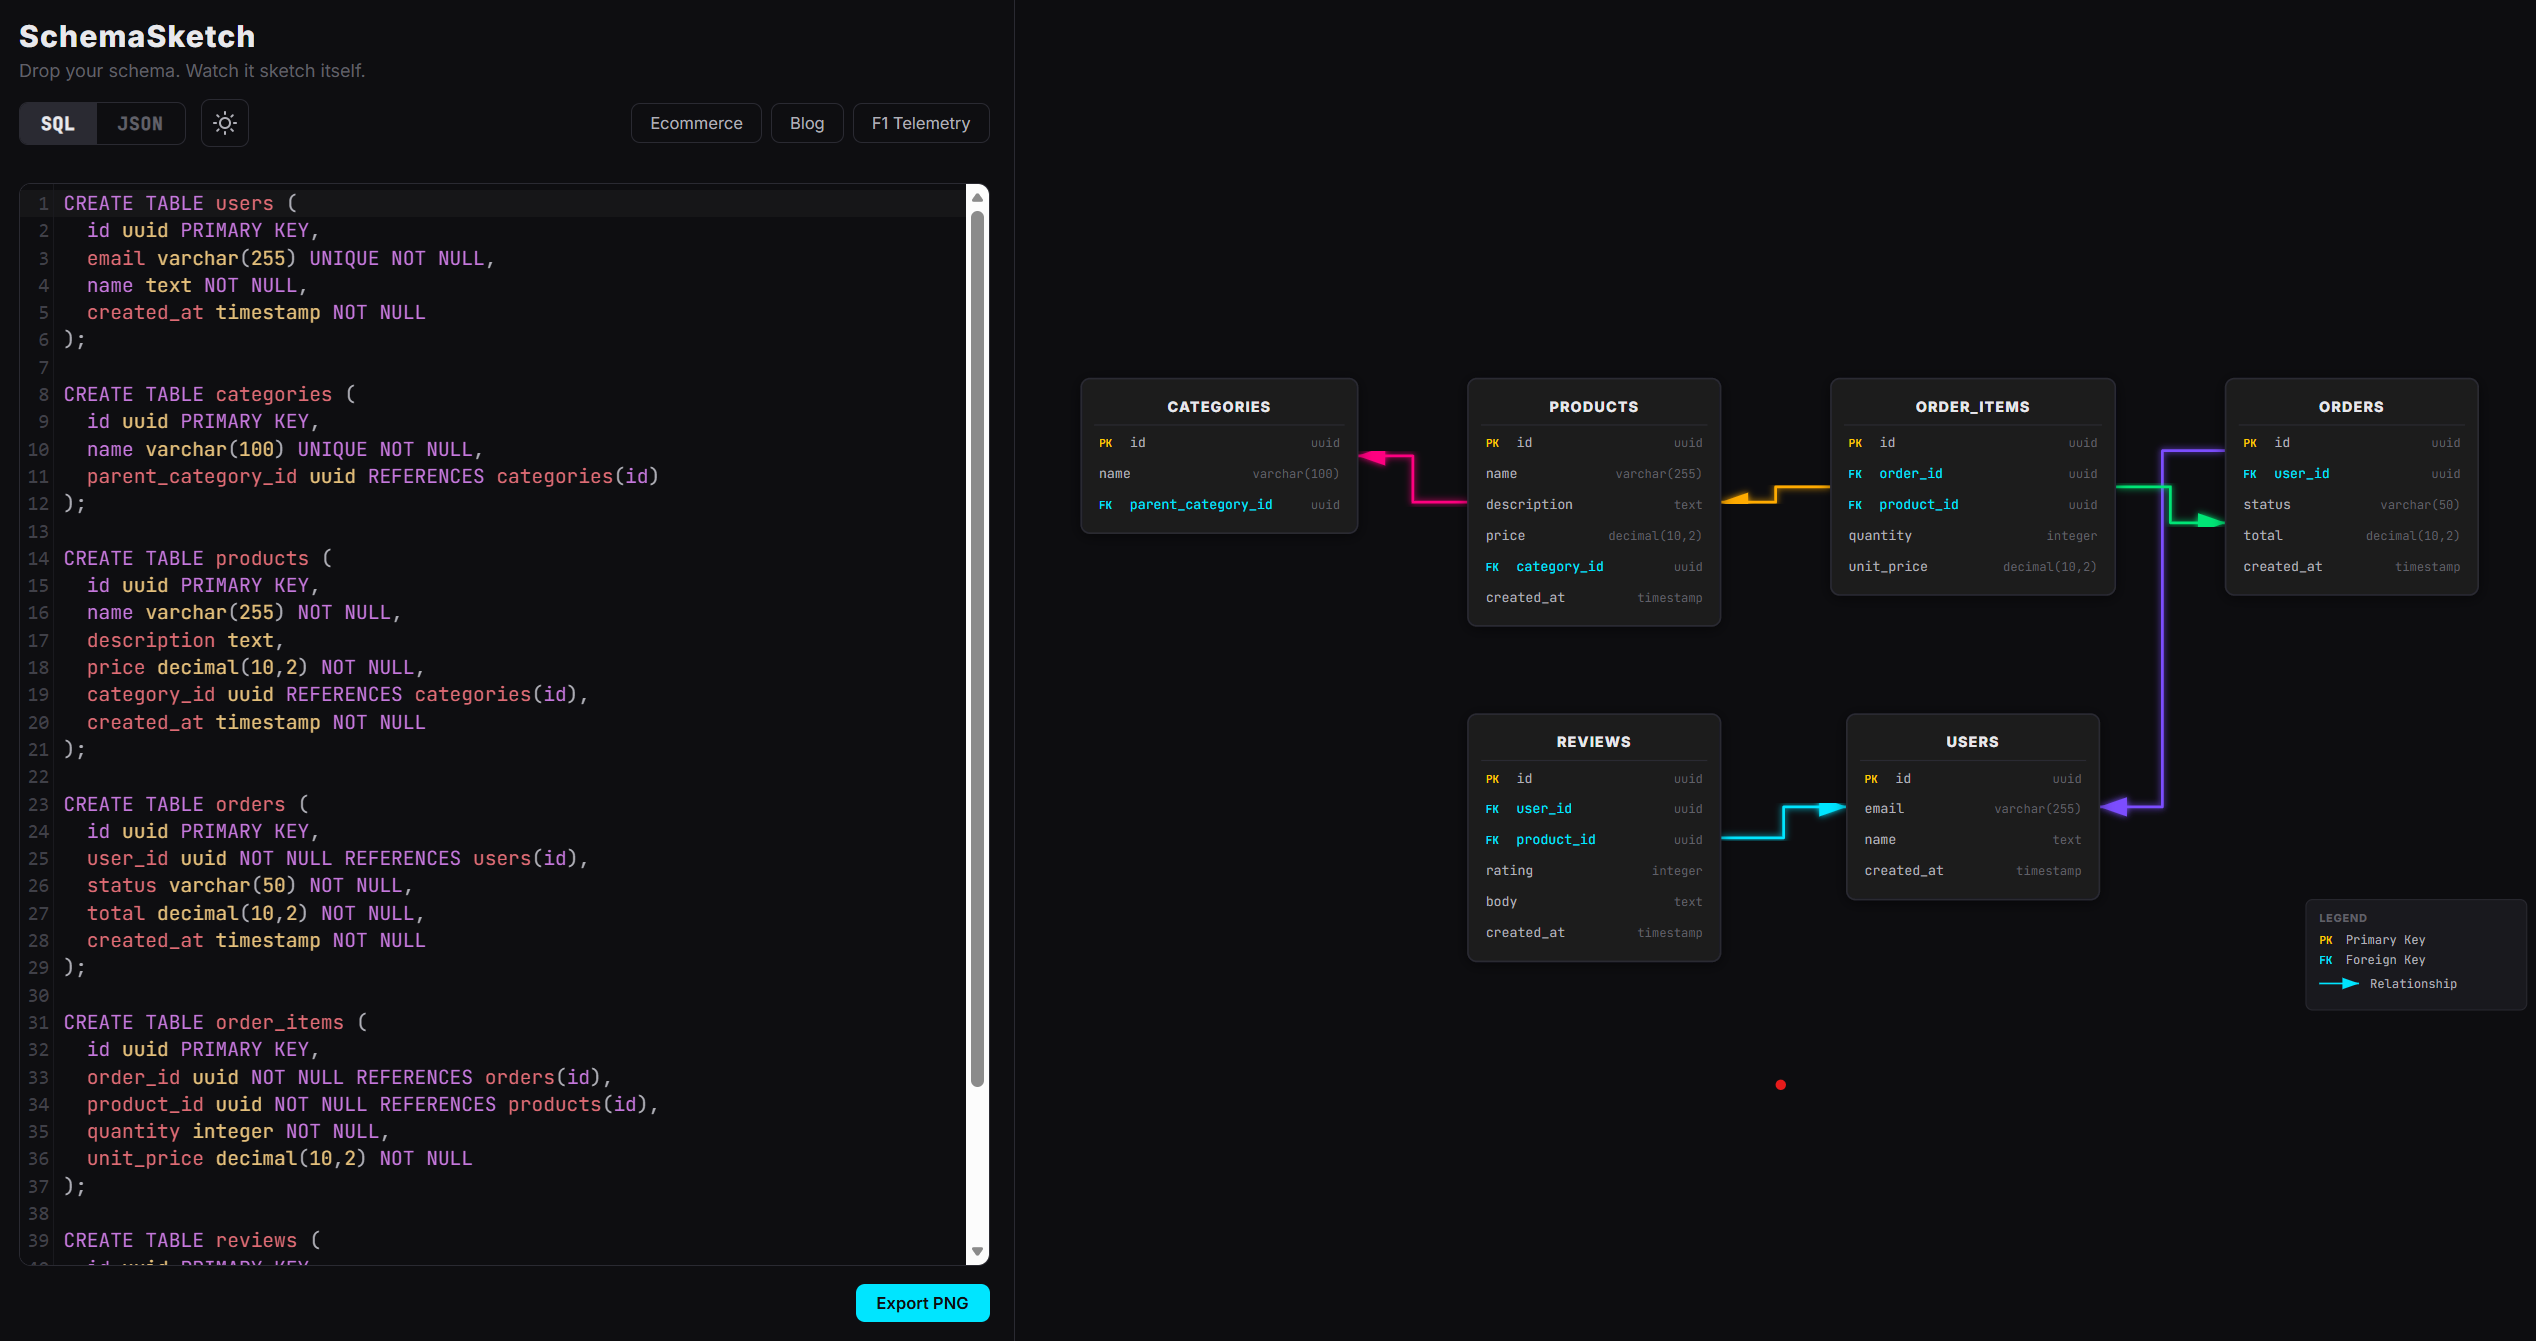The image size is (2536, 1341).
Task: Click the purple arrowhead at USERS table
Action: (x=2114, y=807)
